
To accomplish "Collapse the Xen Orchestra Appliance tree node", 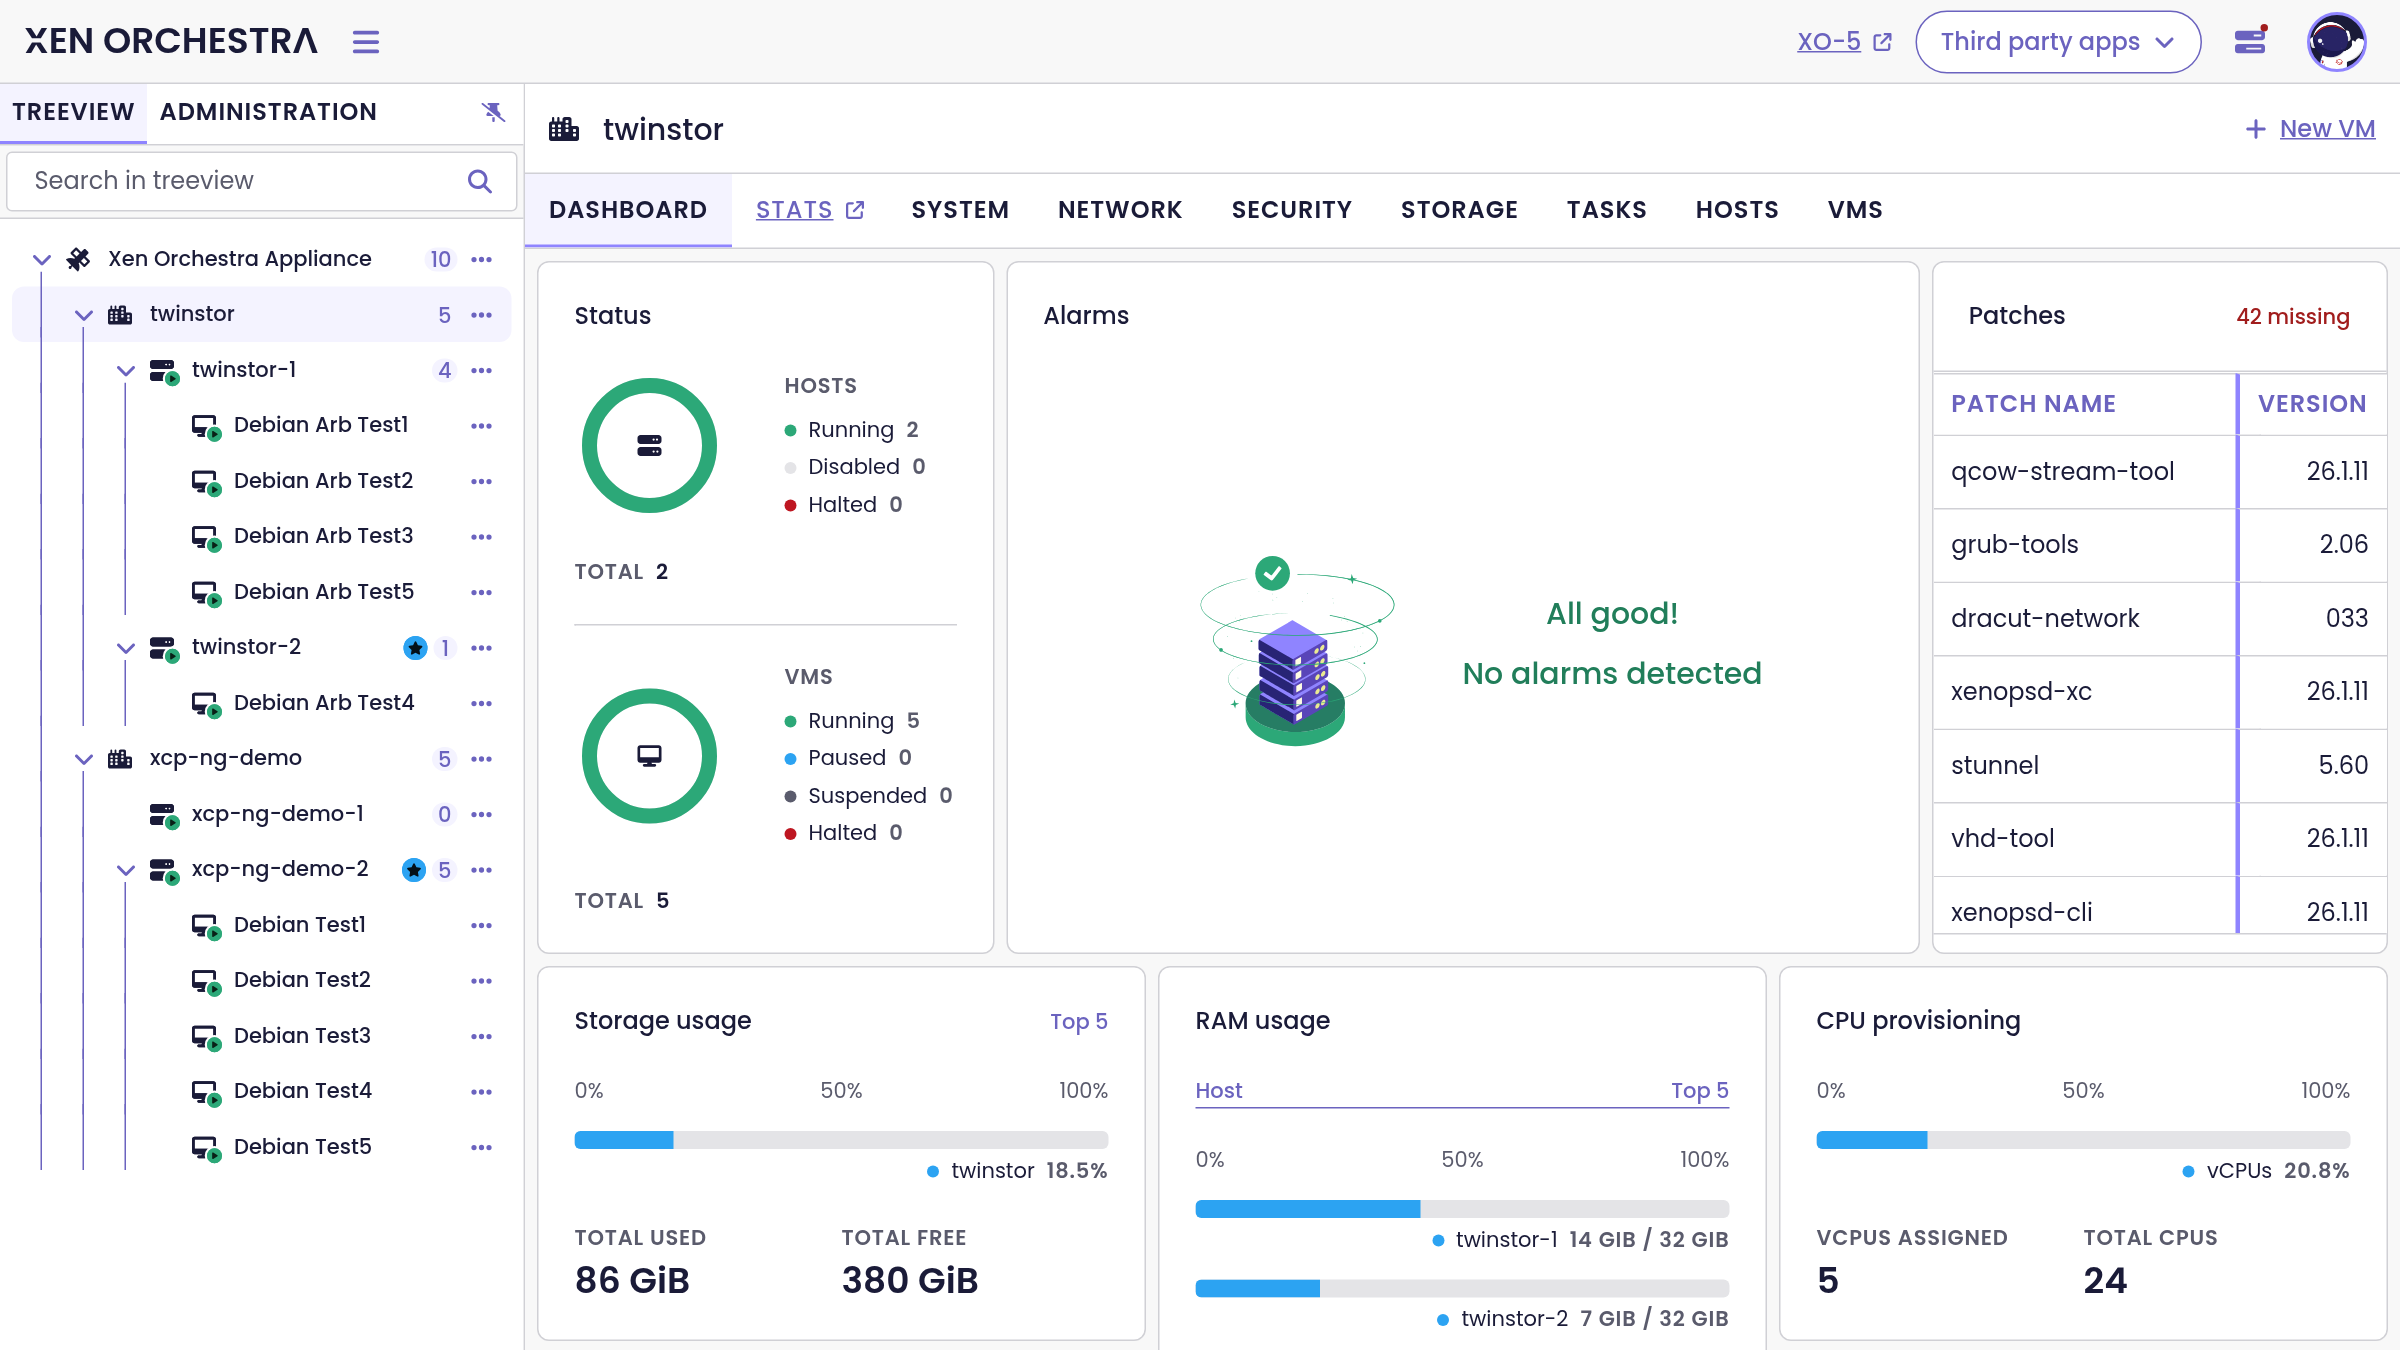I will [x=42, y=259].
